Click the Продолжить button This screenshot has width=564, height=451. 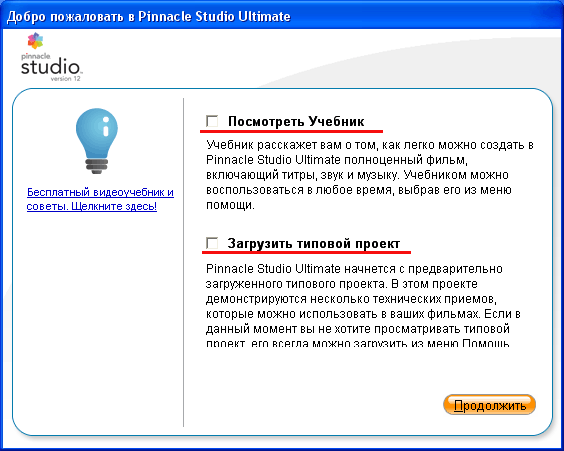pos(489,405)
